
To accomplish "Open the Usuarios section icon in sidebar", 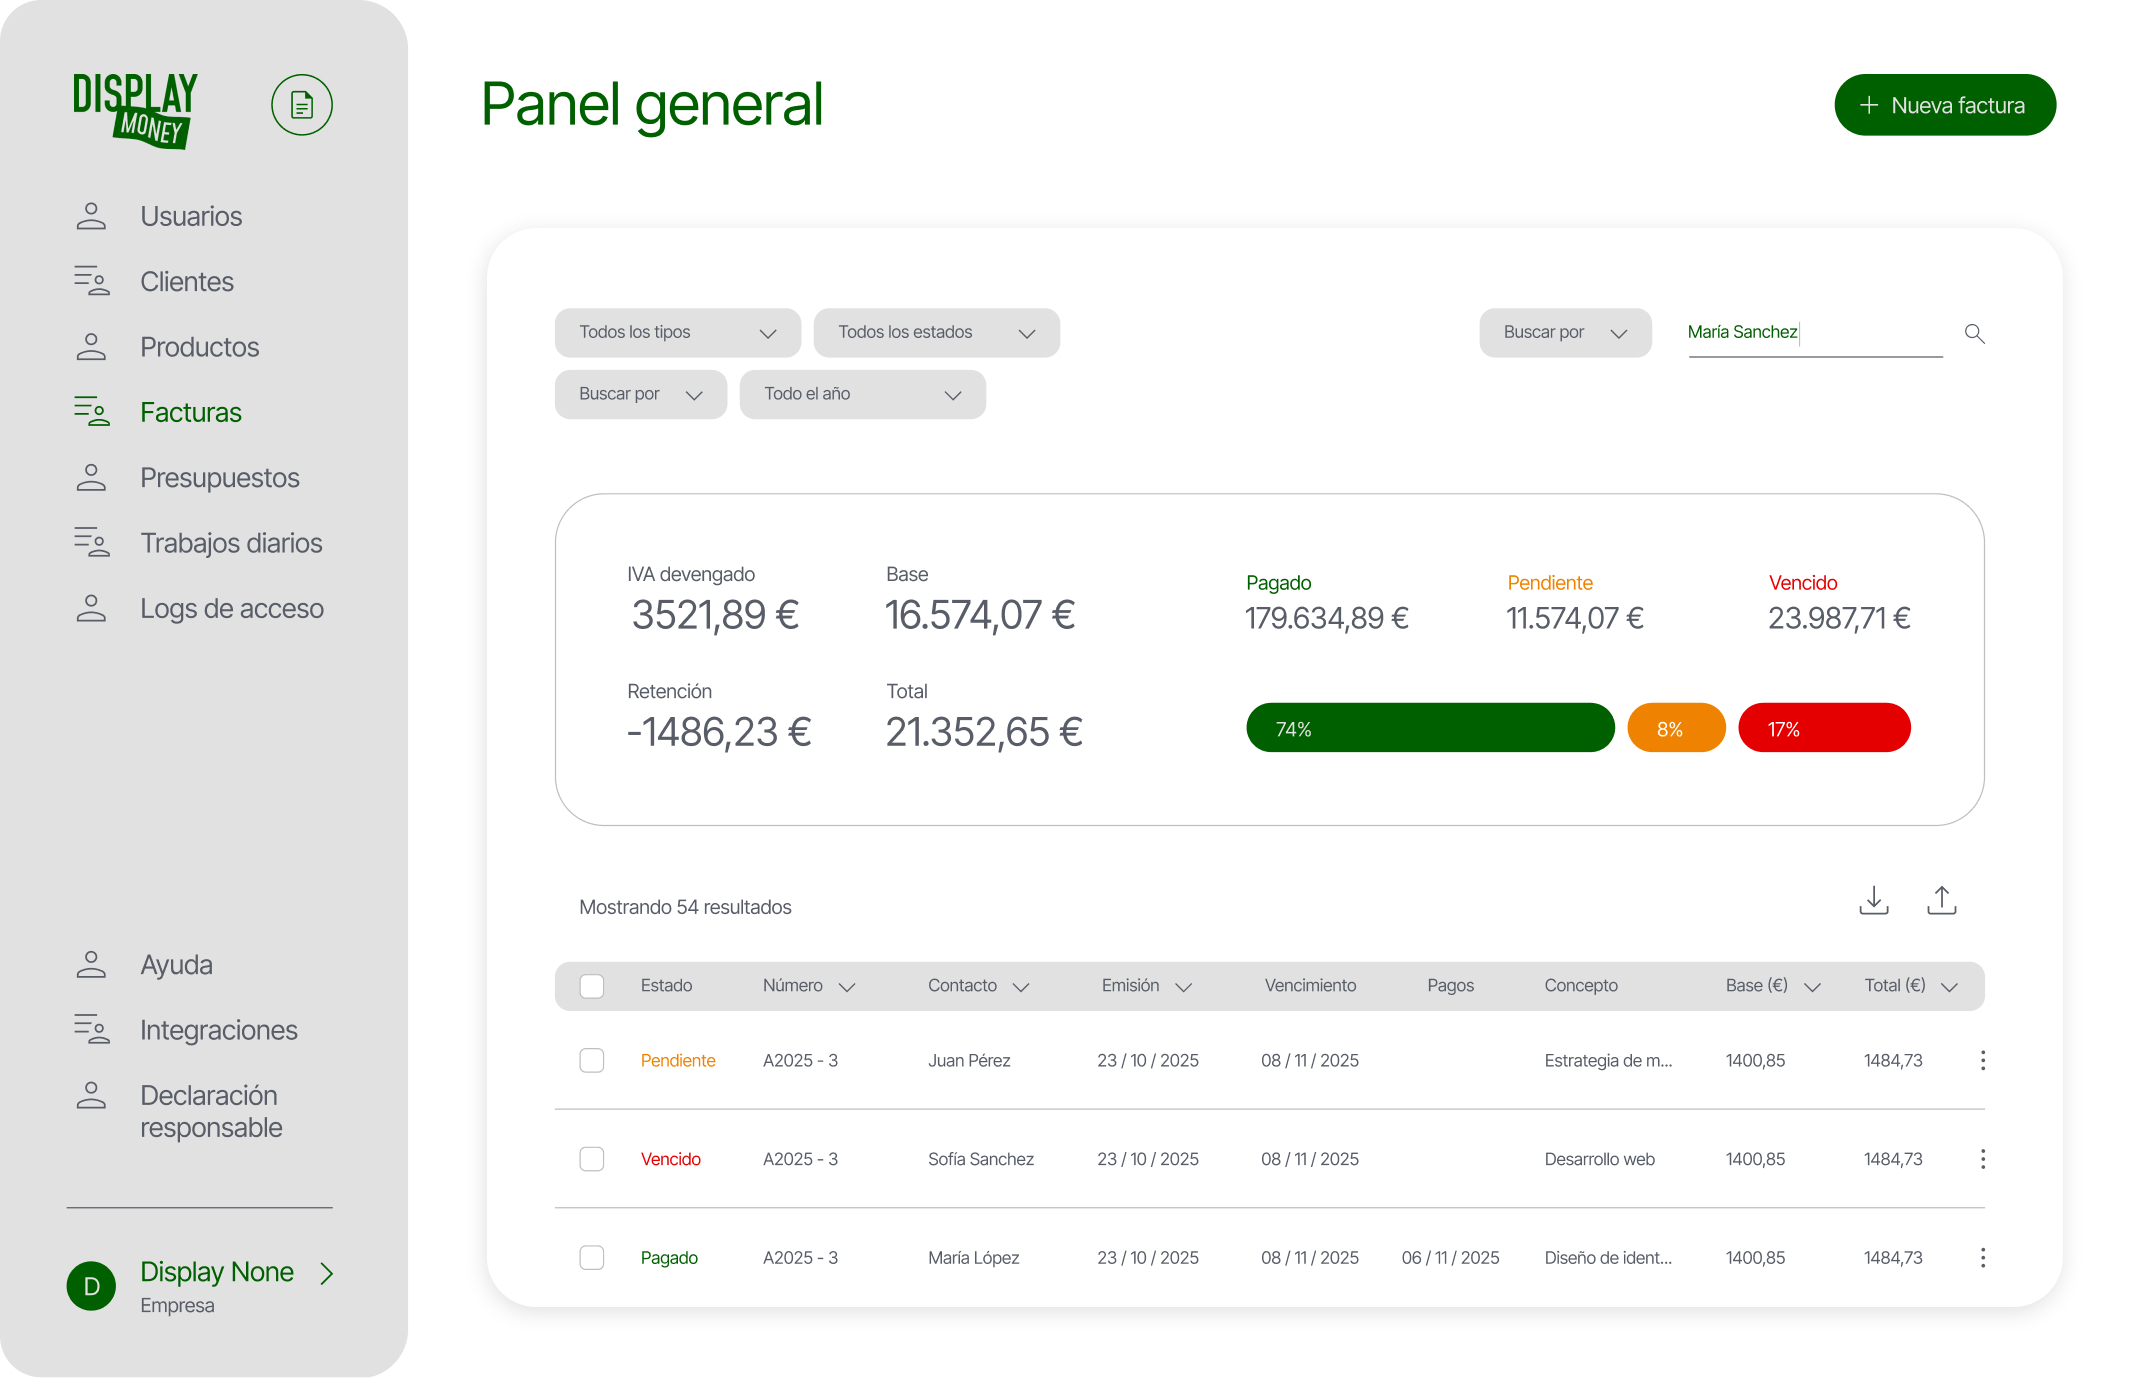I will tap(91, 216).
